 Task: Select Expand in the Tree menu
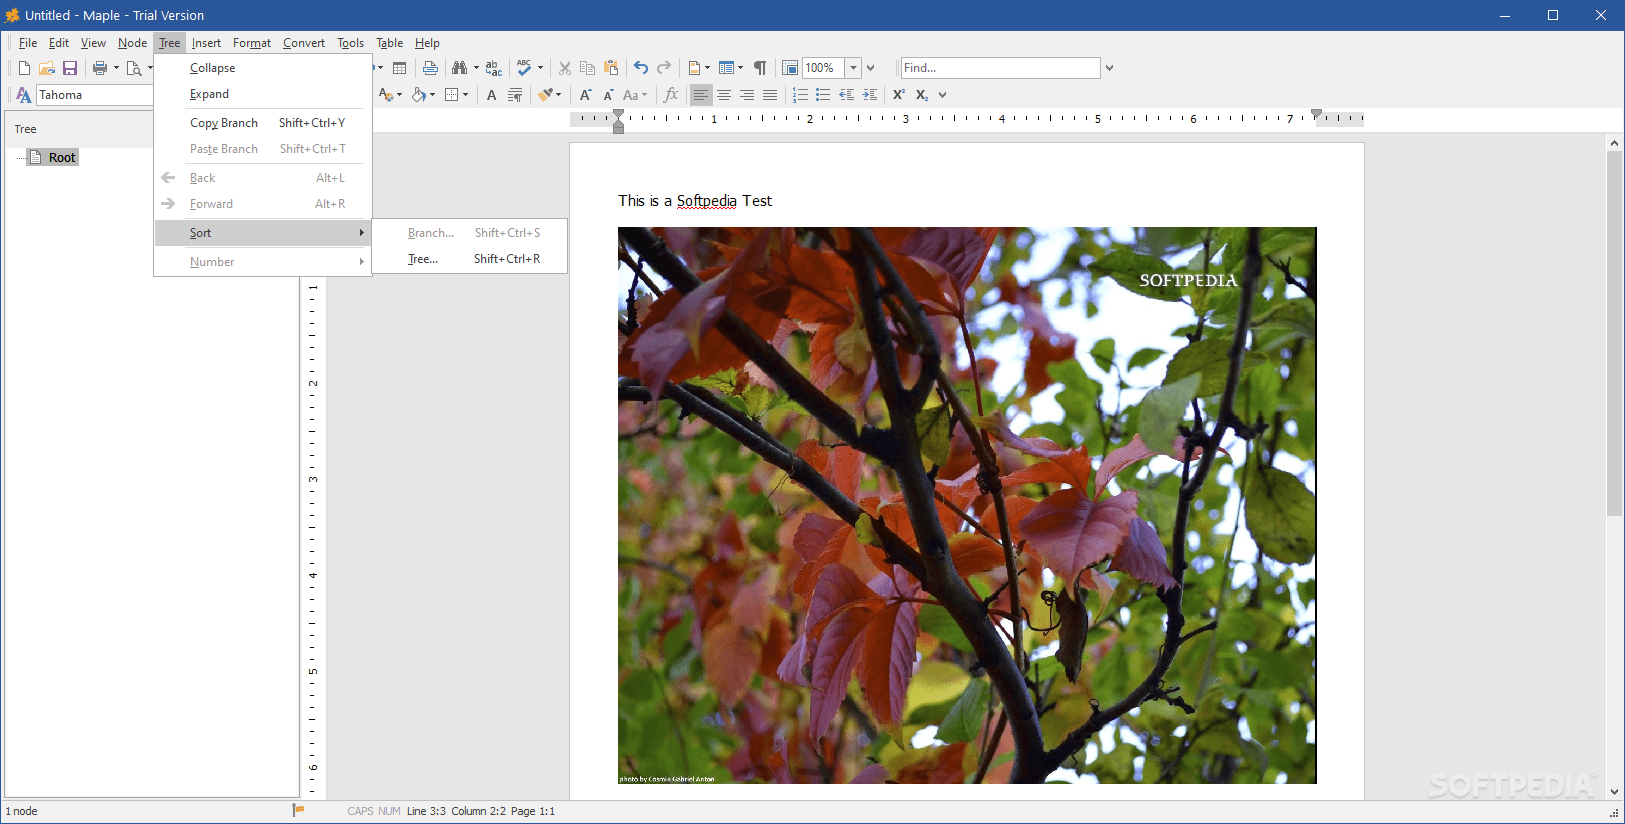[x=263, y=94]
